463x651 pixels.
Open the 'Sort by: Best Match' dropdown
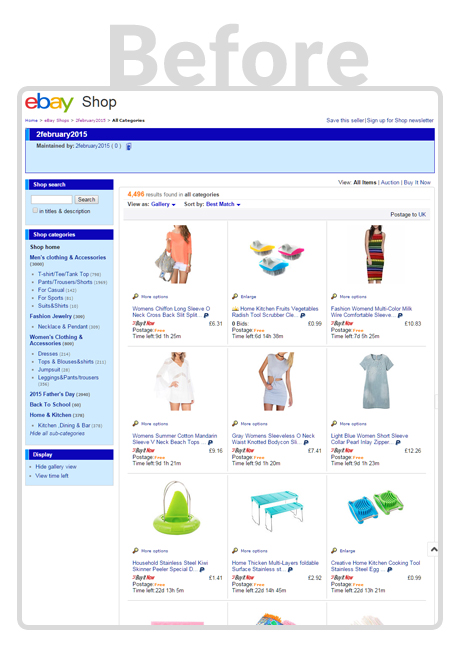pos(223,204)
